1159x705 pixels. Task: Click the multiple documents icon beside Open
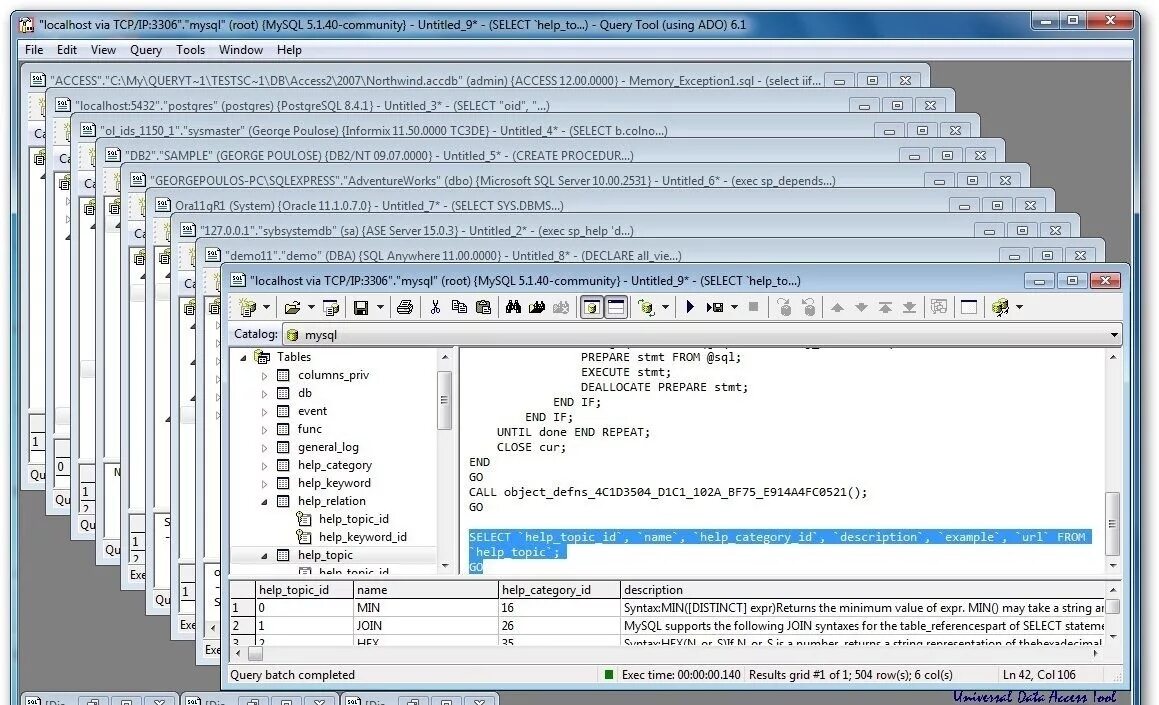(x=331, y=307)
